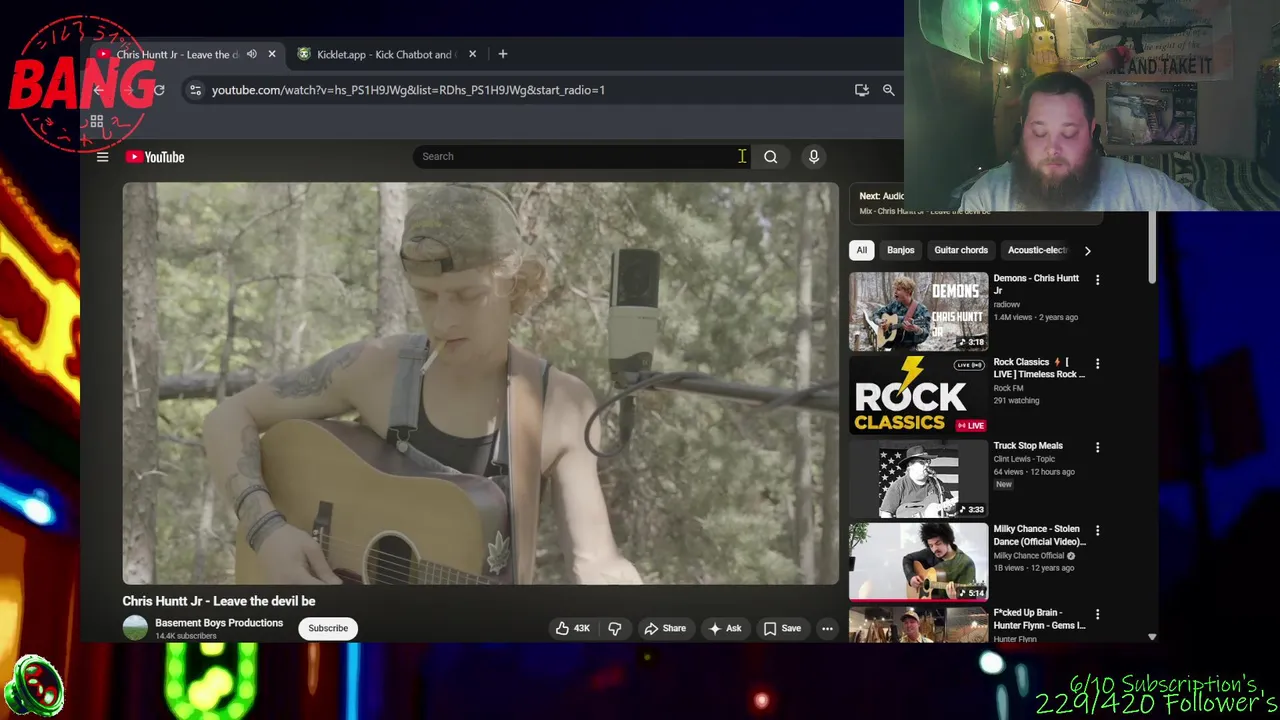Start voice search with the microphone icon
Viewport: 1280px width, 720px height.
[813, 156]
